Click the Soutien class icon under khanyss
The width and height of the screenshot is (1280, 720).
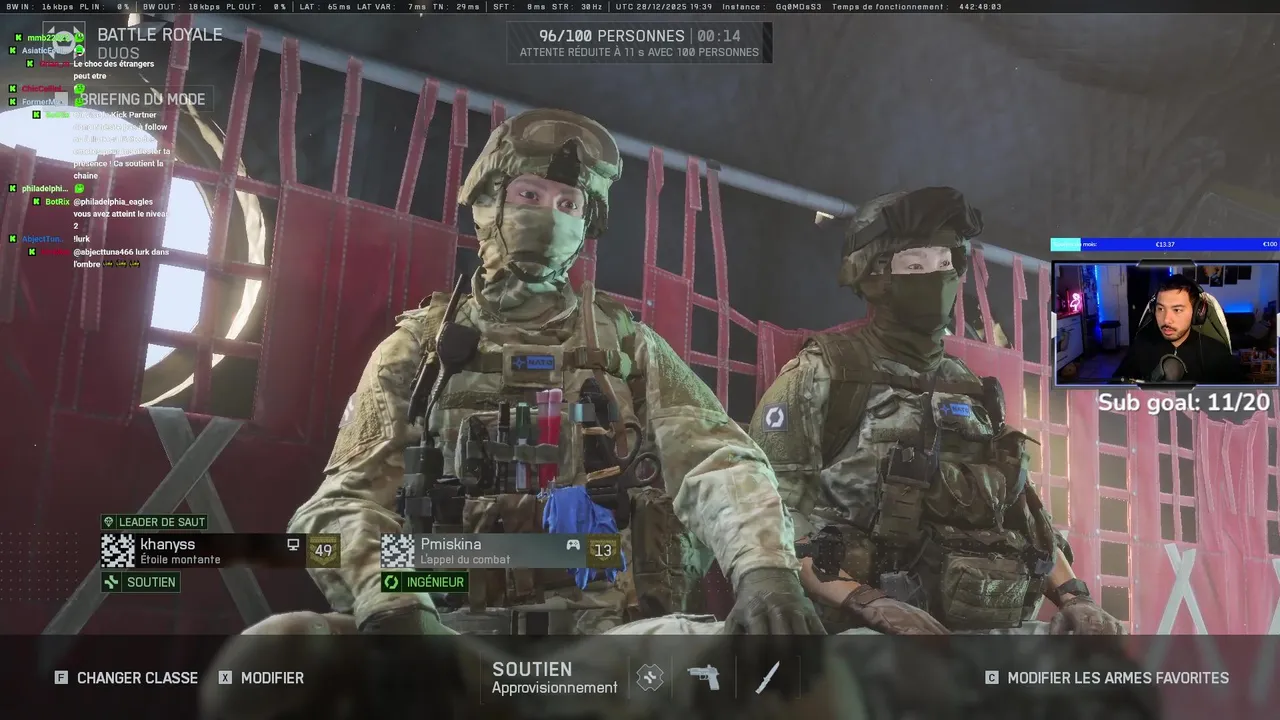(112, 582)
